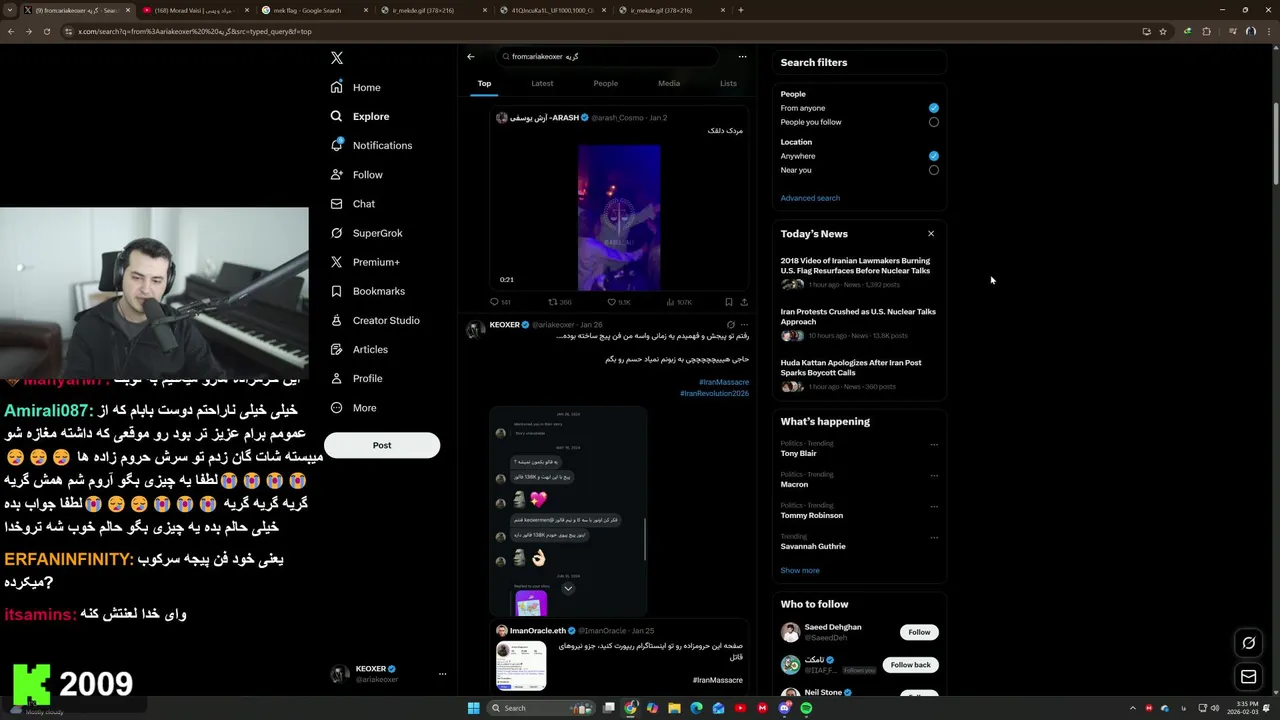Open the Grok floating button
This screenshot has width=1280, height=720.
point(1248,643)
